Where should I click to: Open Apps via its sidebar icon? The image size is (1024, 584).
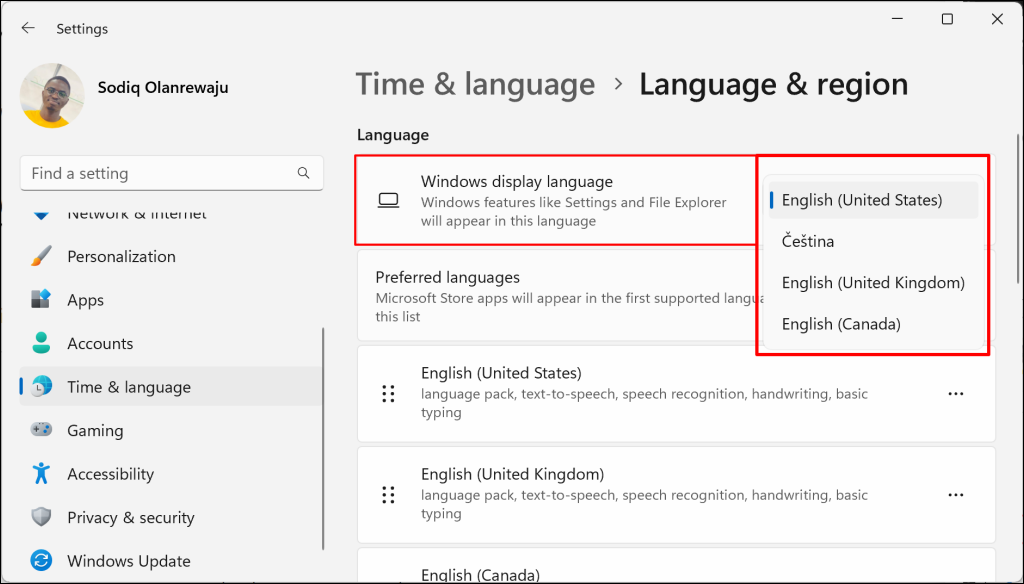[41, 300]
